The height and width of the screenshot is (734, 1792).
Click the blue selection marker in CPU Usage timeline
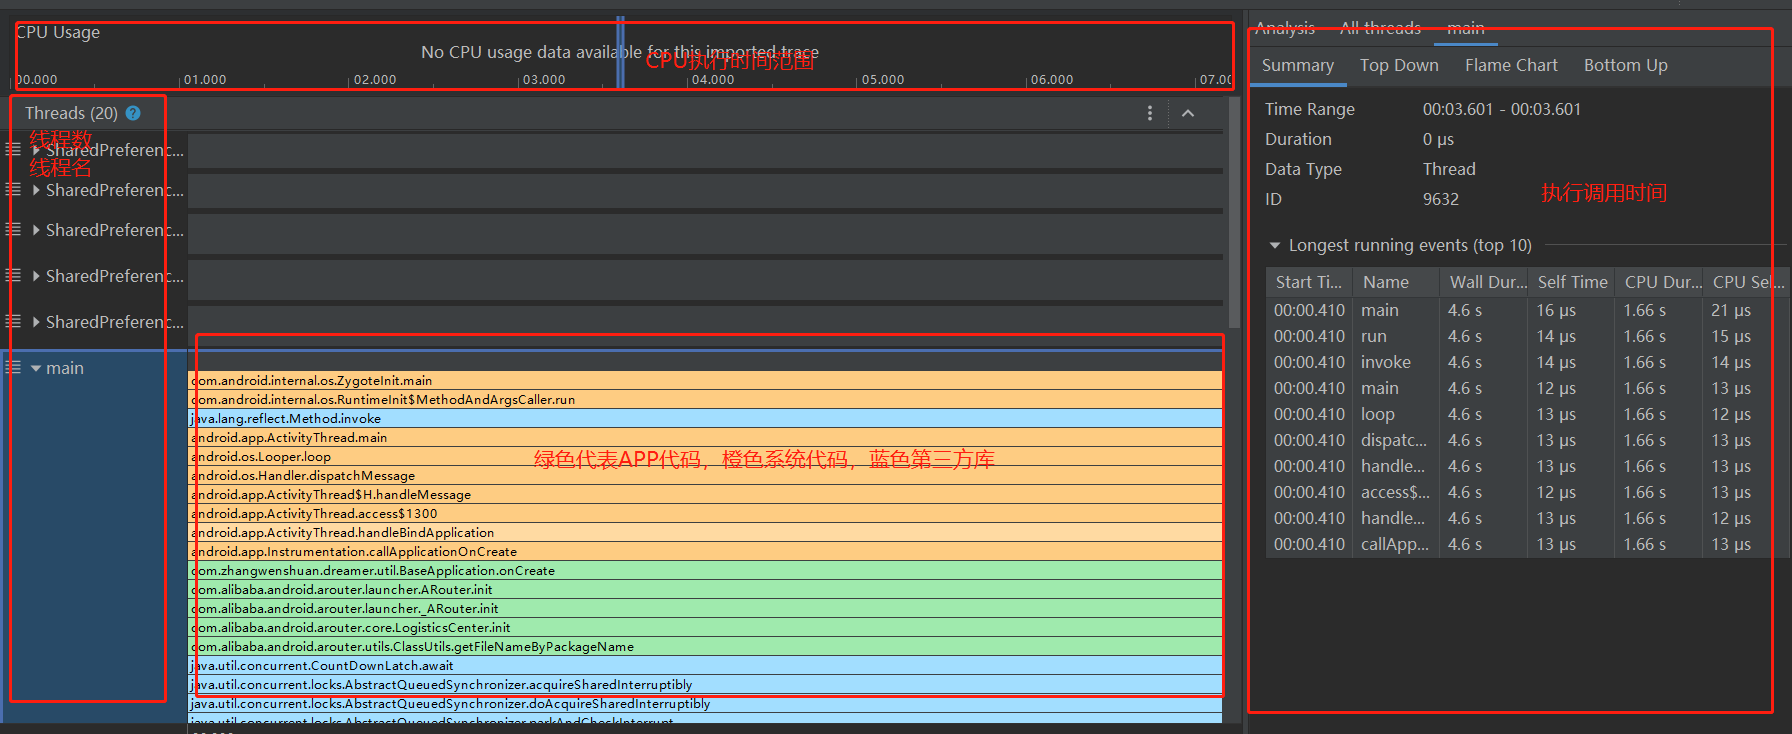point(620,52)
